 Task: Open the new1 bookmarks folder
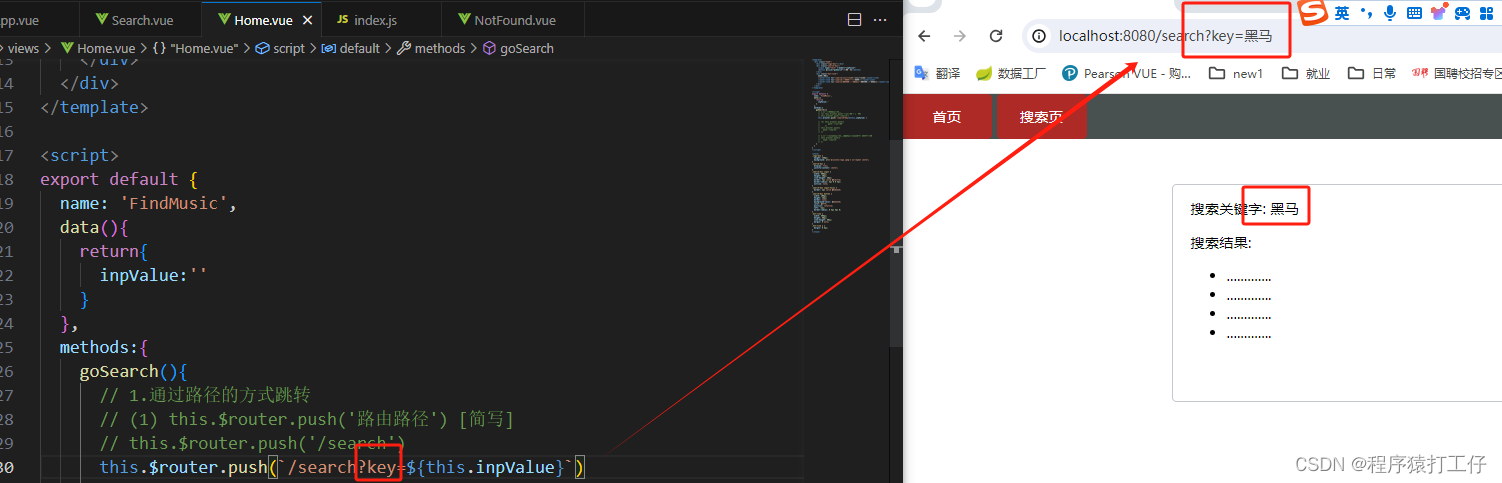(x=1236, y=73)
